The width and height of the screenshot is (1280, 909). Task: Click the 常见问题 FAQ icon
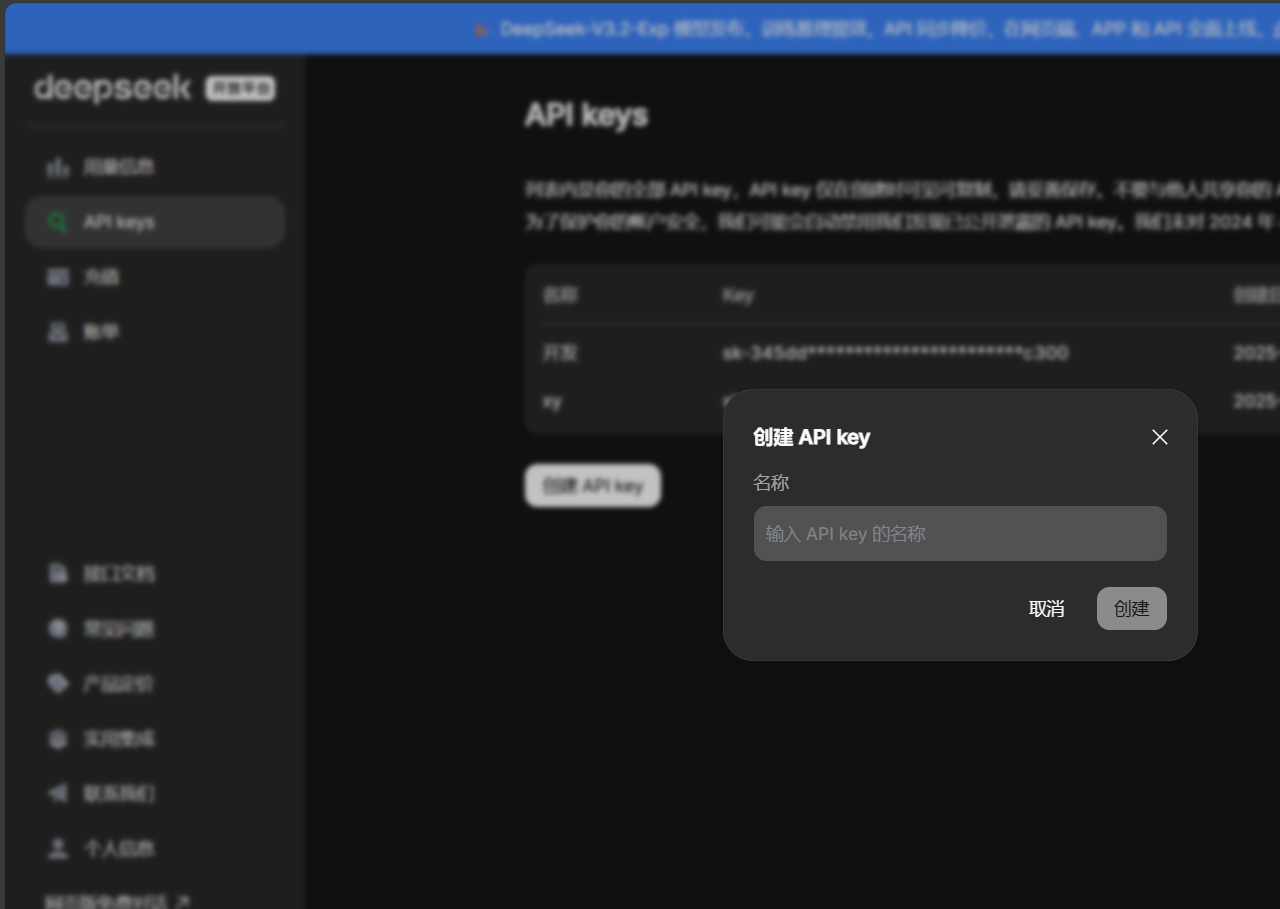tap(58, 629)
